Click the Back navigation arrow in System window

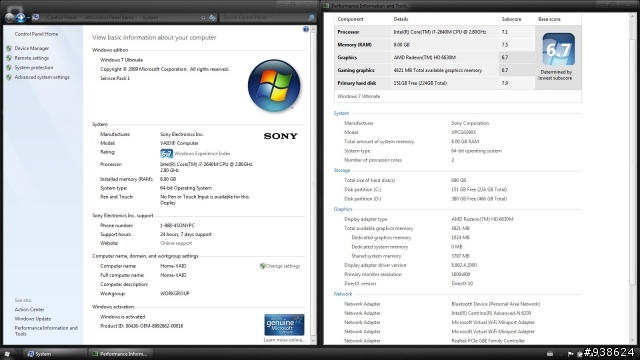9,18
